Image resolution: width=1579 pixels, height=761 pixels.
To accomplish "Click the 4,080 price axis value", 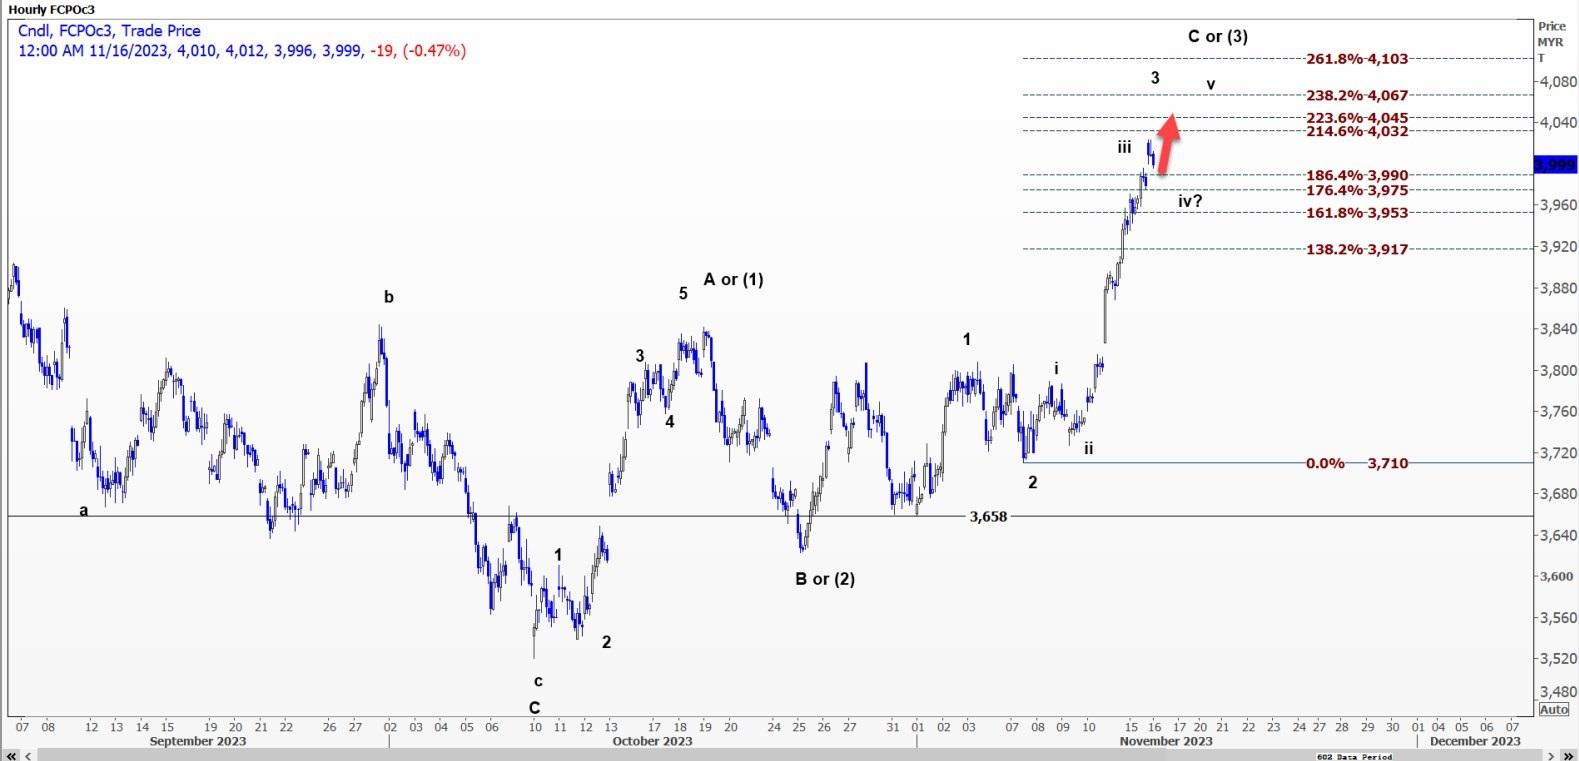I will [1559, 82].
